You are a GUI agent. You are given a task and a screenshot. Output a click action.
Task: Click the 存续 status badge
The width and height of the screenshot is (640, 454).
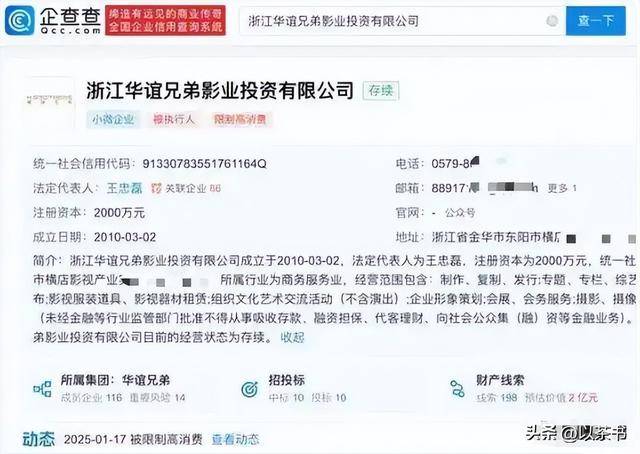coord(381,91)
